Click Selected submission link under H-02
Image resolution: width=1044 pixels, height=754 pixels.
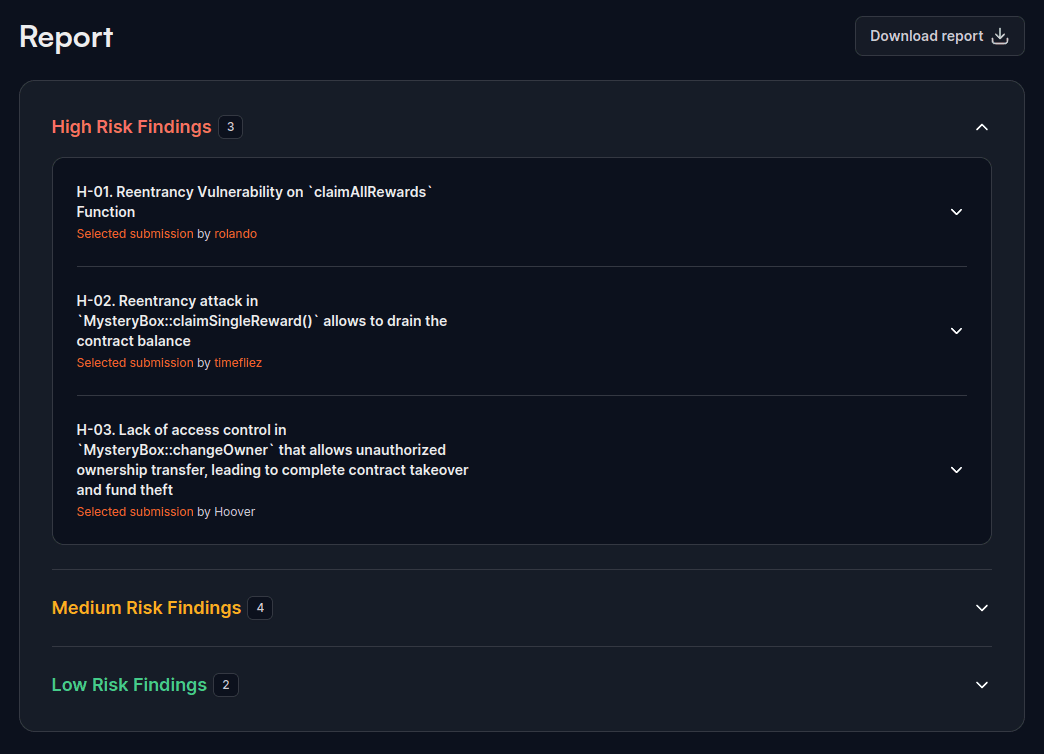coord(135,363)
